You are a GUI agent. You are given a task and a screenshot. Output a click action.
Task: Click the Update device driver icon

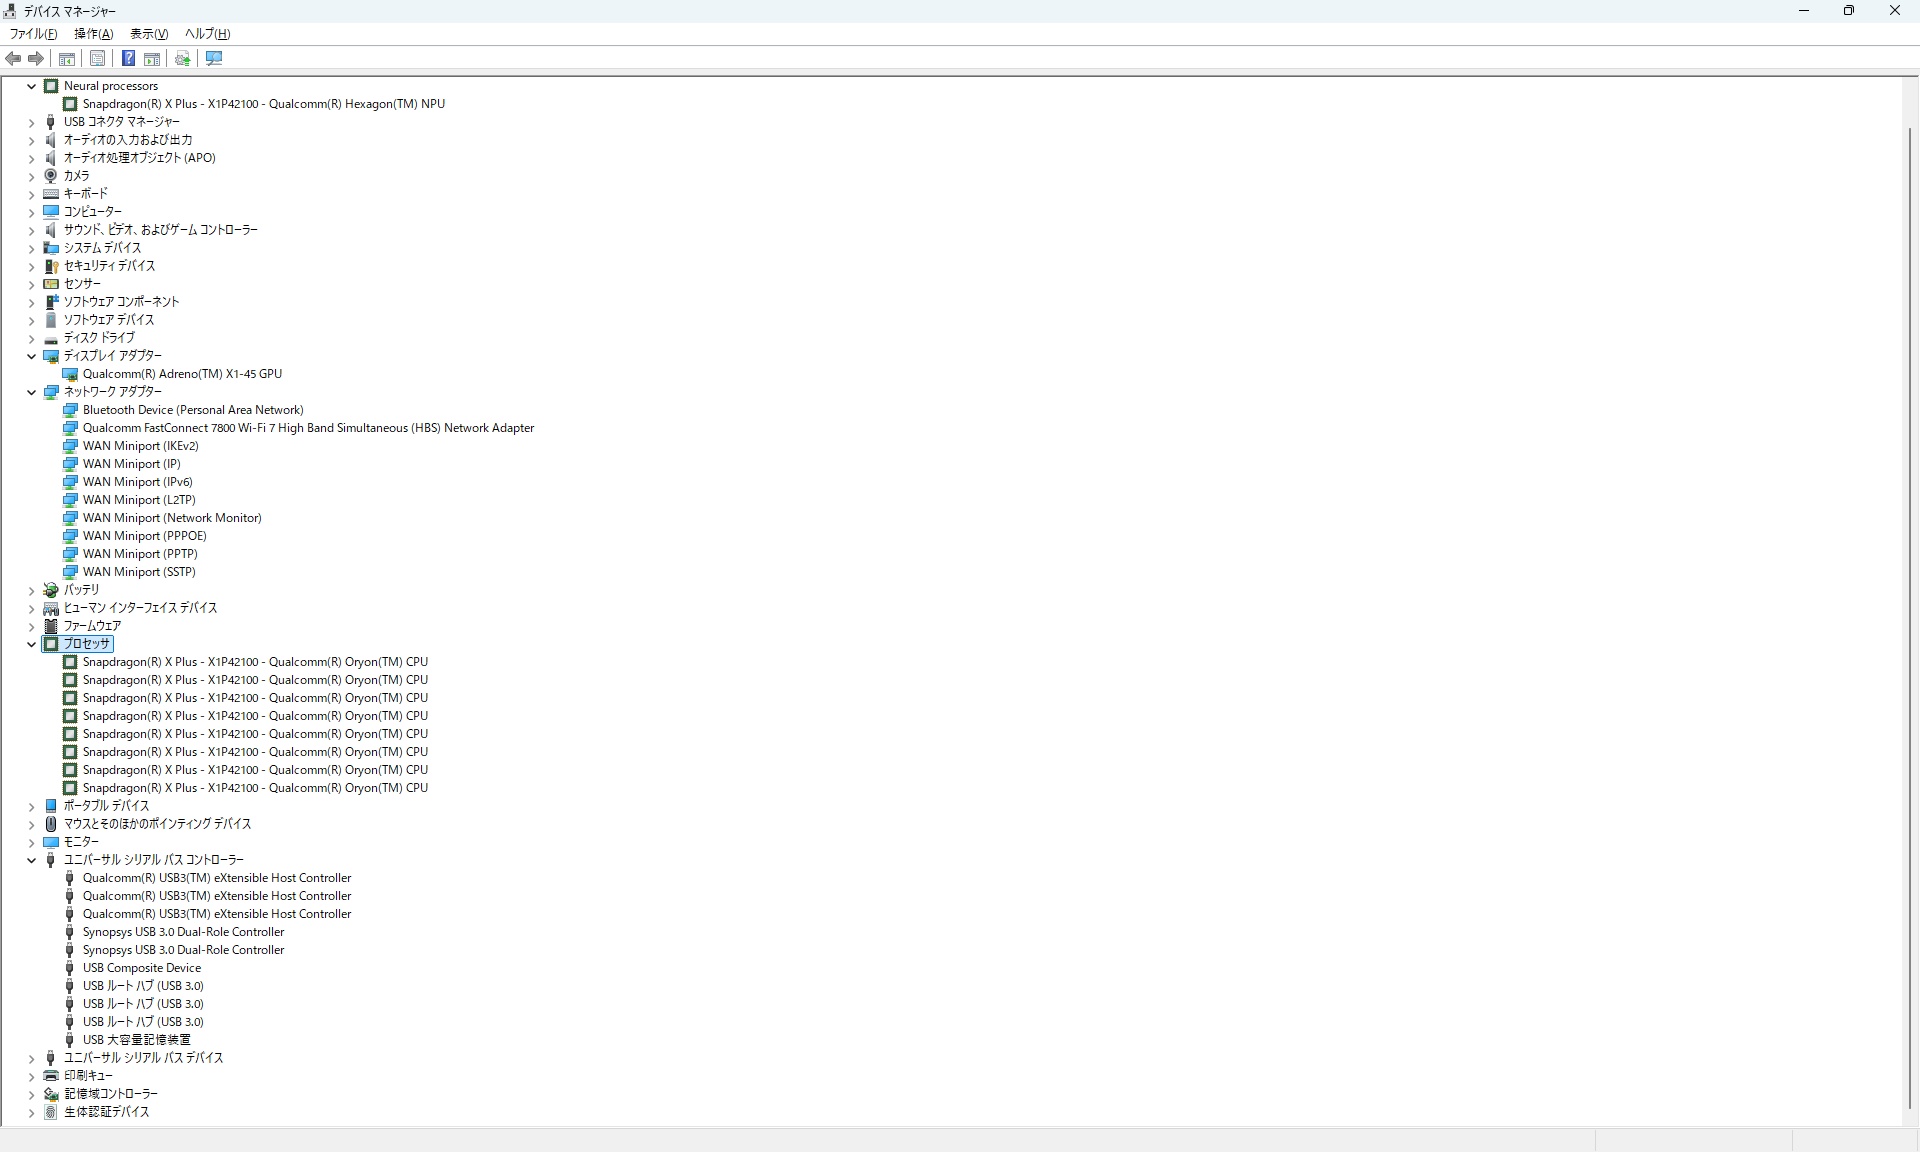183,59
